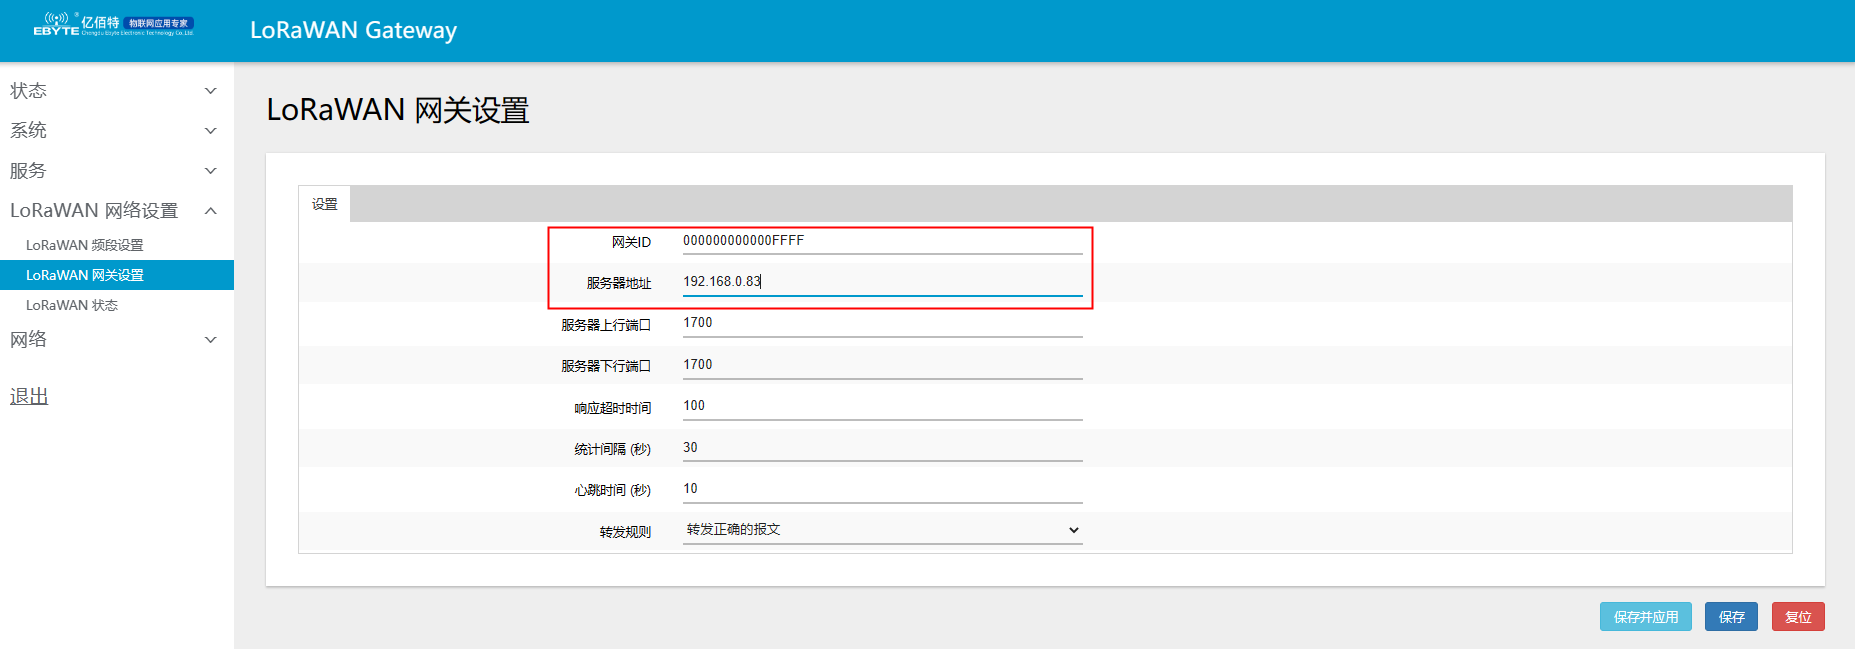Open LoRaWAN 频段设置 page
This screenshot has width=1855, height=649.
click(x=85, y=245)
